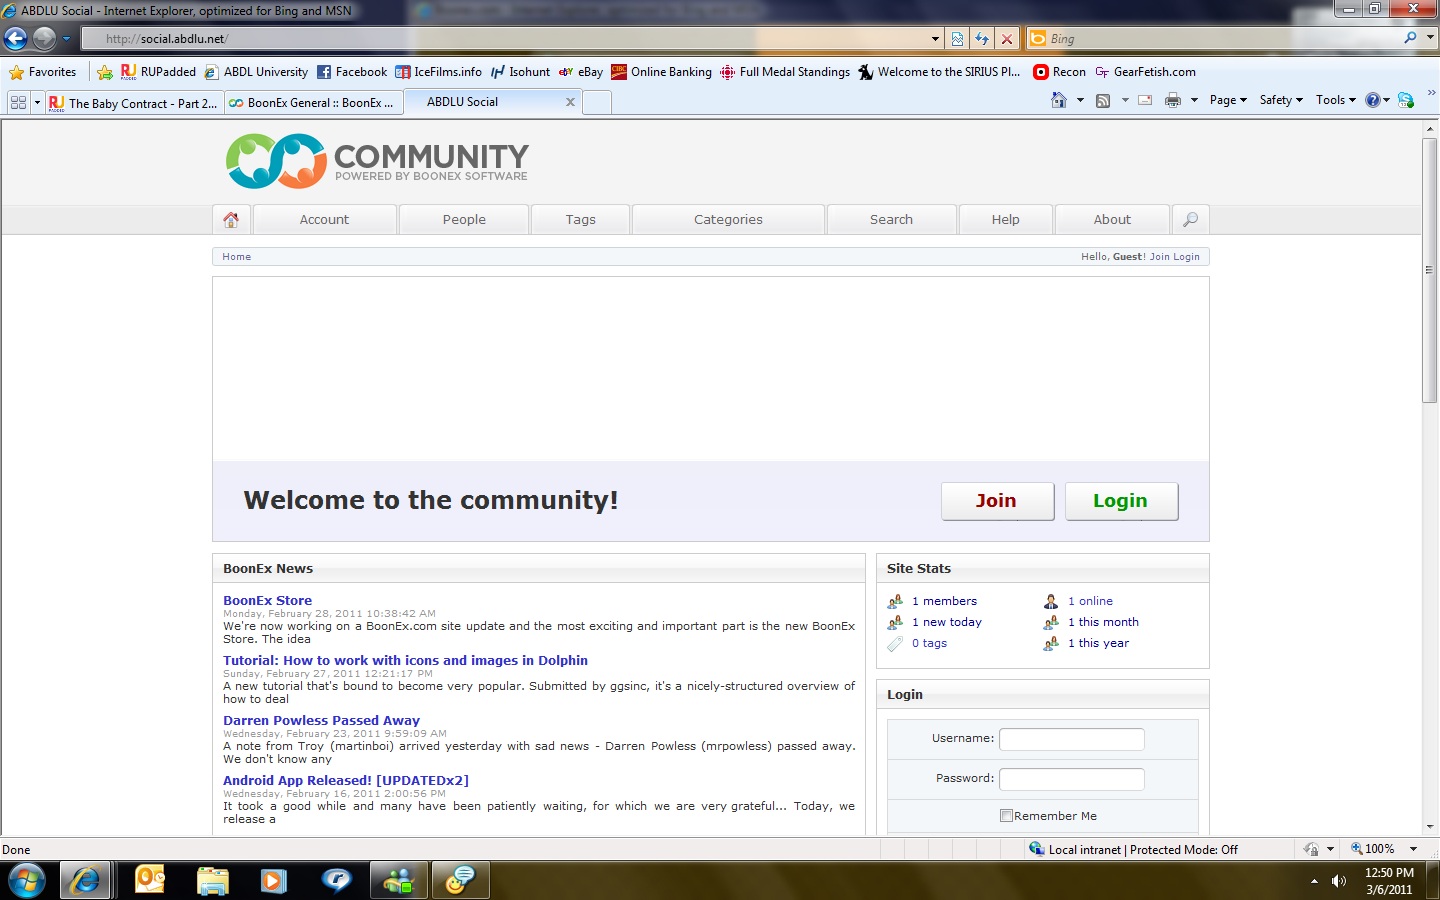Open the Categories menu item
Image resolution: width=1440 pixels, height=900 pixels.
[728, 220]
